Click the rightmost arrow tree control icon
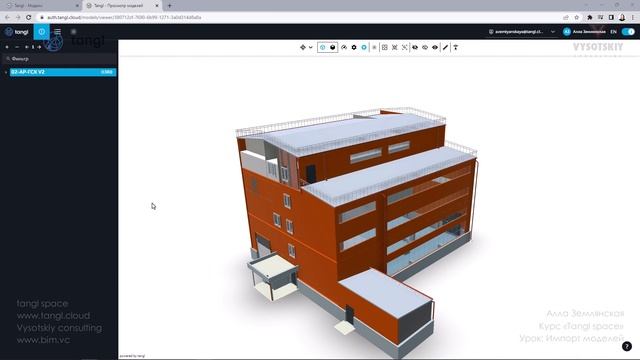 [x=39, y=47]
